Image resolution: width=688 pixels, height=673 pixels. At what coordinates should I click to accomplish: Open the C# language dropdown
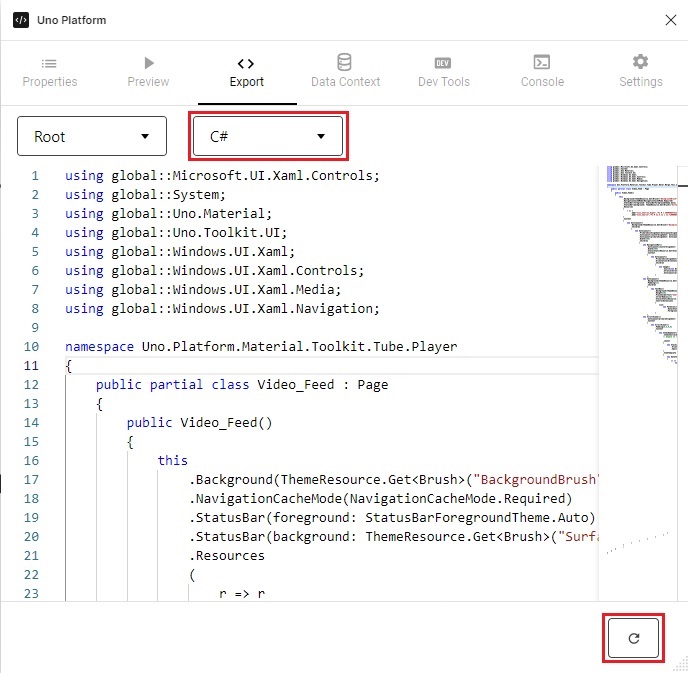click(267, 136)
